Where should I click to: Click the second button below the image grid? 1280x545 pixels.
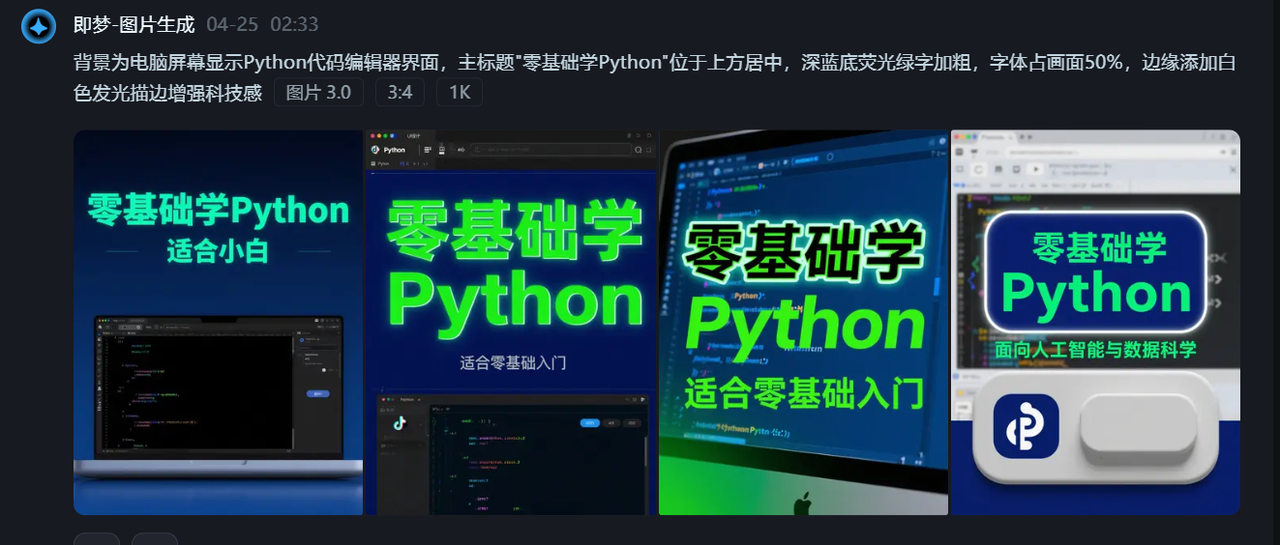coord(154,539)
